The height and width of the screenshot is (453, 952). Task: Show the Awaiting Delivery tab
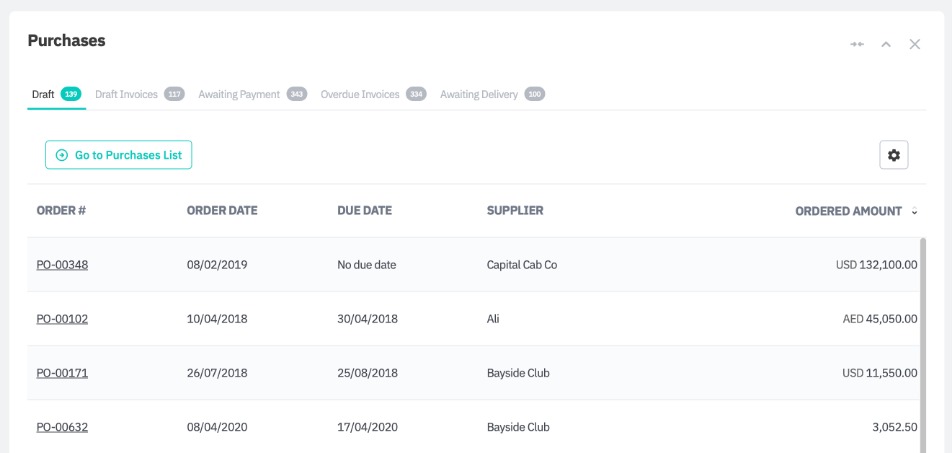click(x=479, y=94)
